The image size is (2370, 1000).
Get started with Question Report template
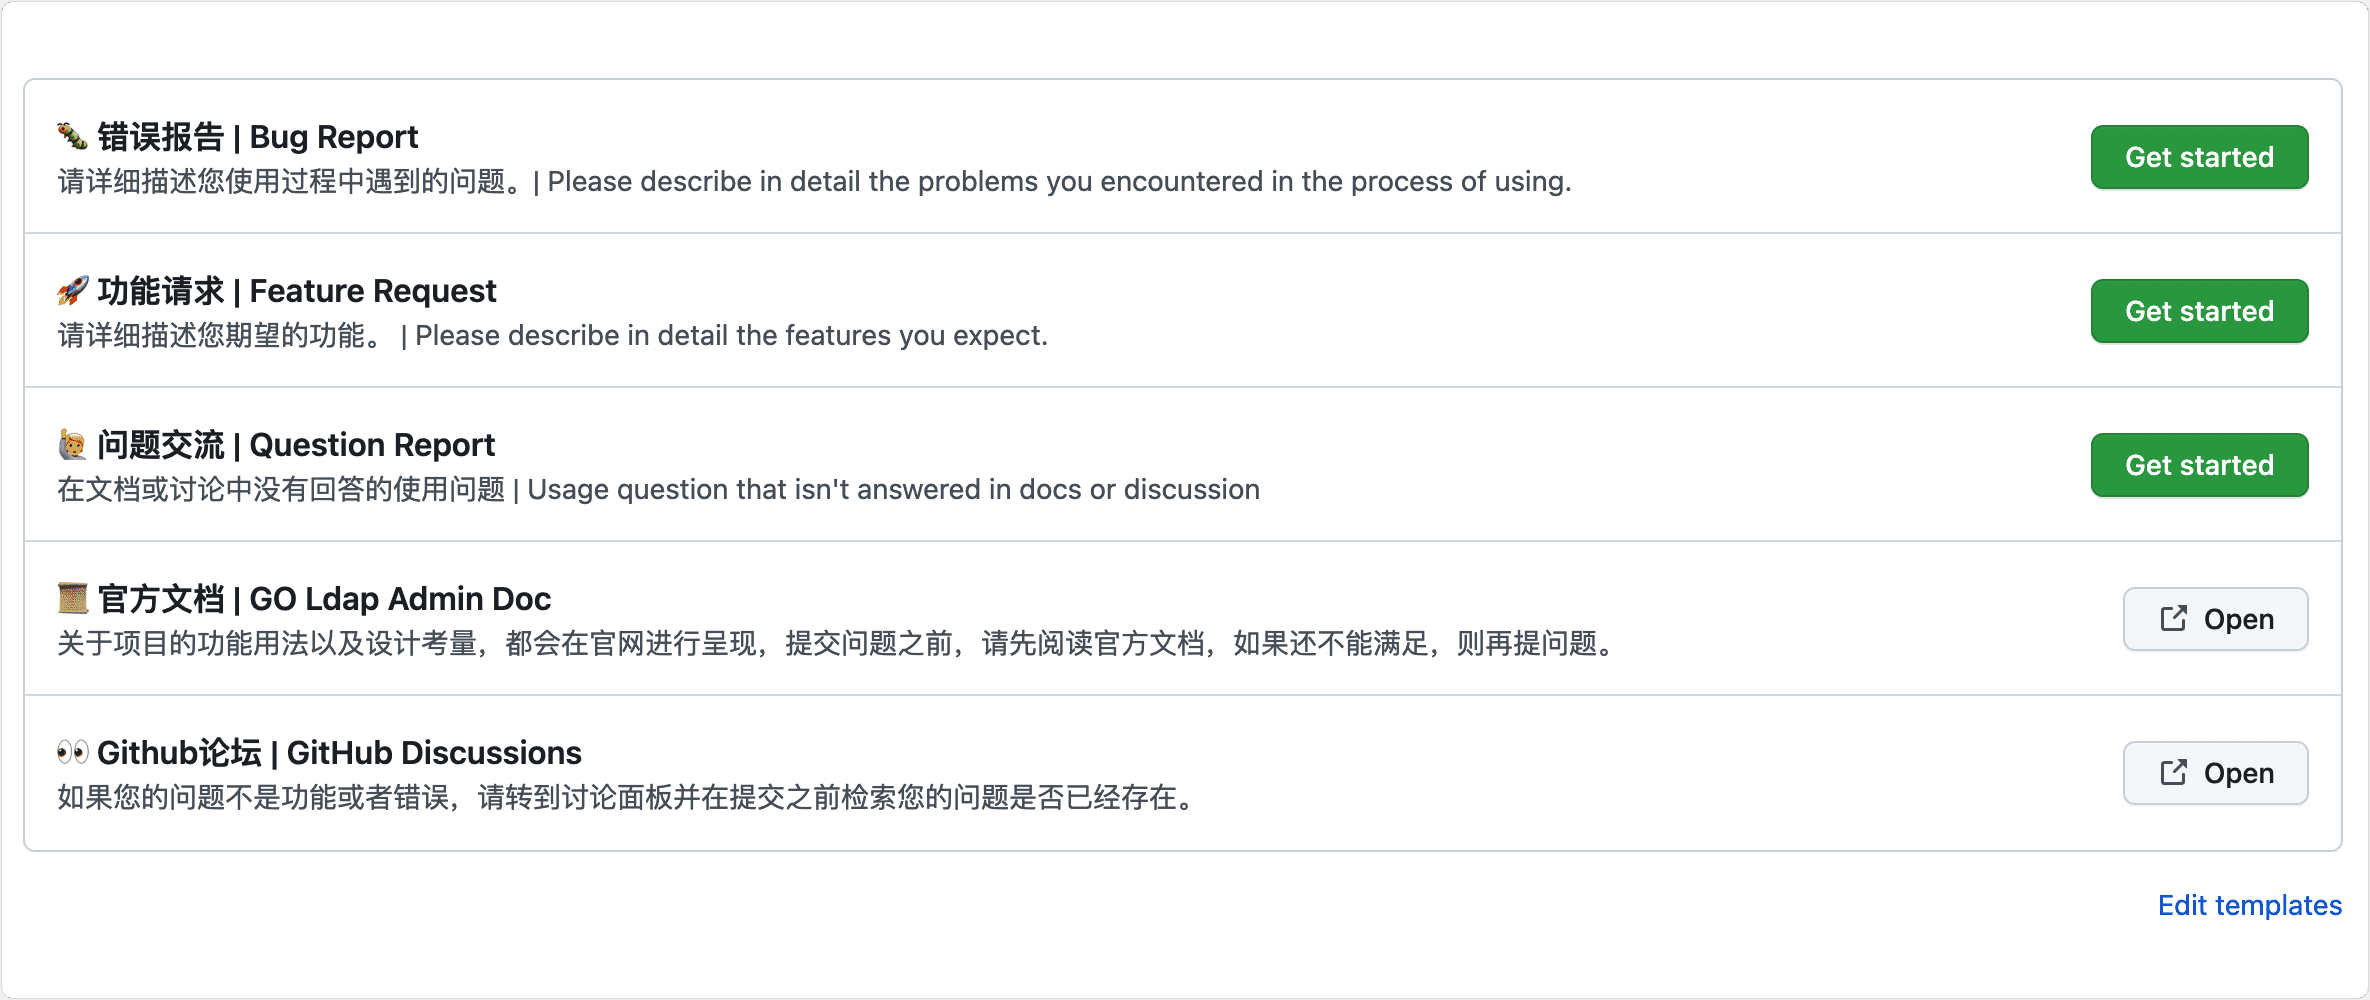coord(2199,465)
